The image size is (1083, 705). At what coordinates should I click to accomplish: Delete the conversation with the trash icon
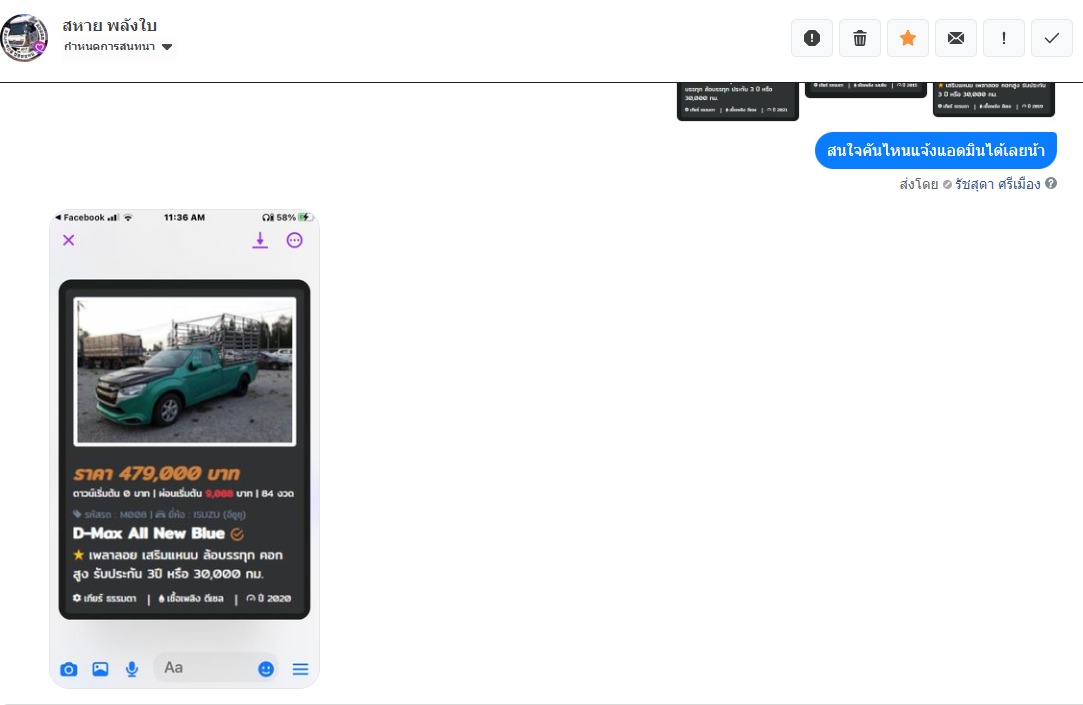(x=860, y=38)
